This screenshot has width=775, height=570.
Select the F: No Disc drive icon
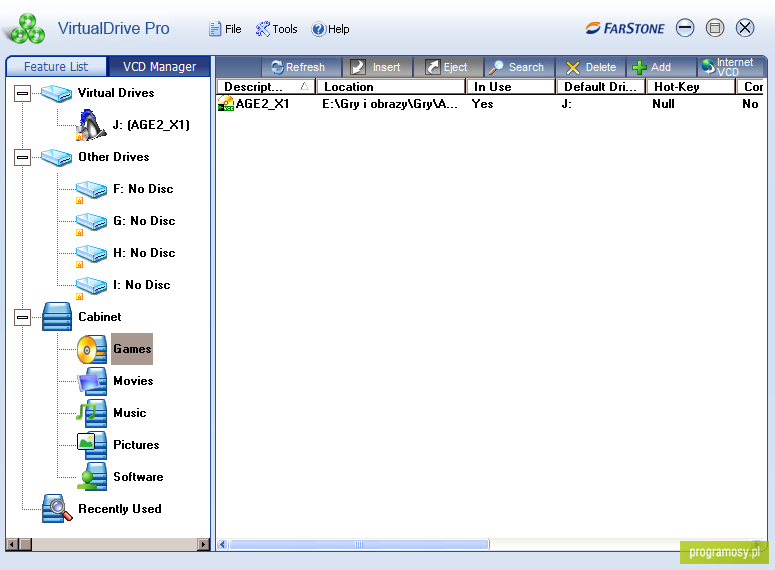(91, 191)
